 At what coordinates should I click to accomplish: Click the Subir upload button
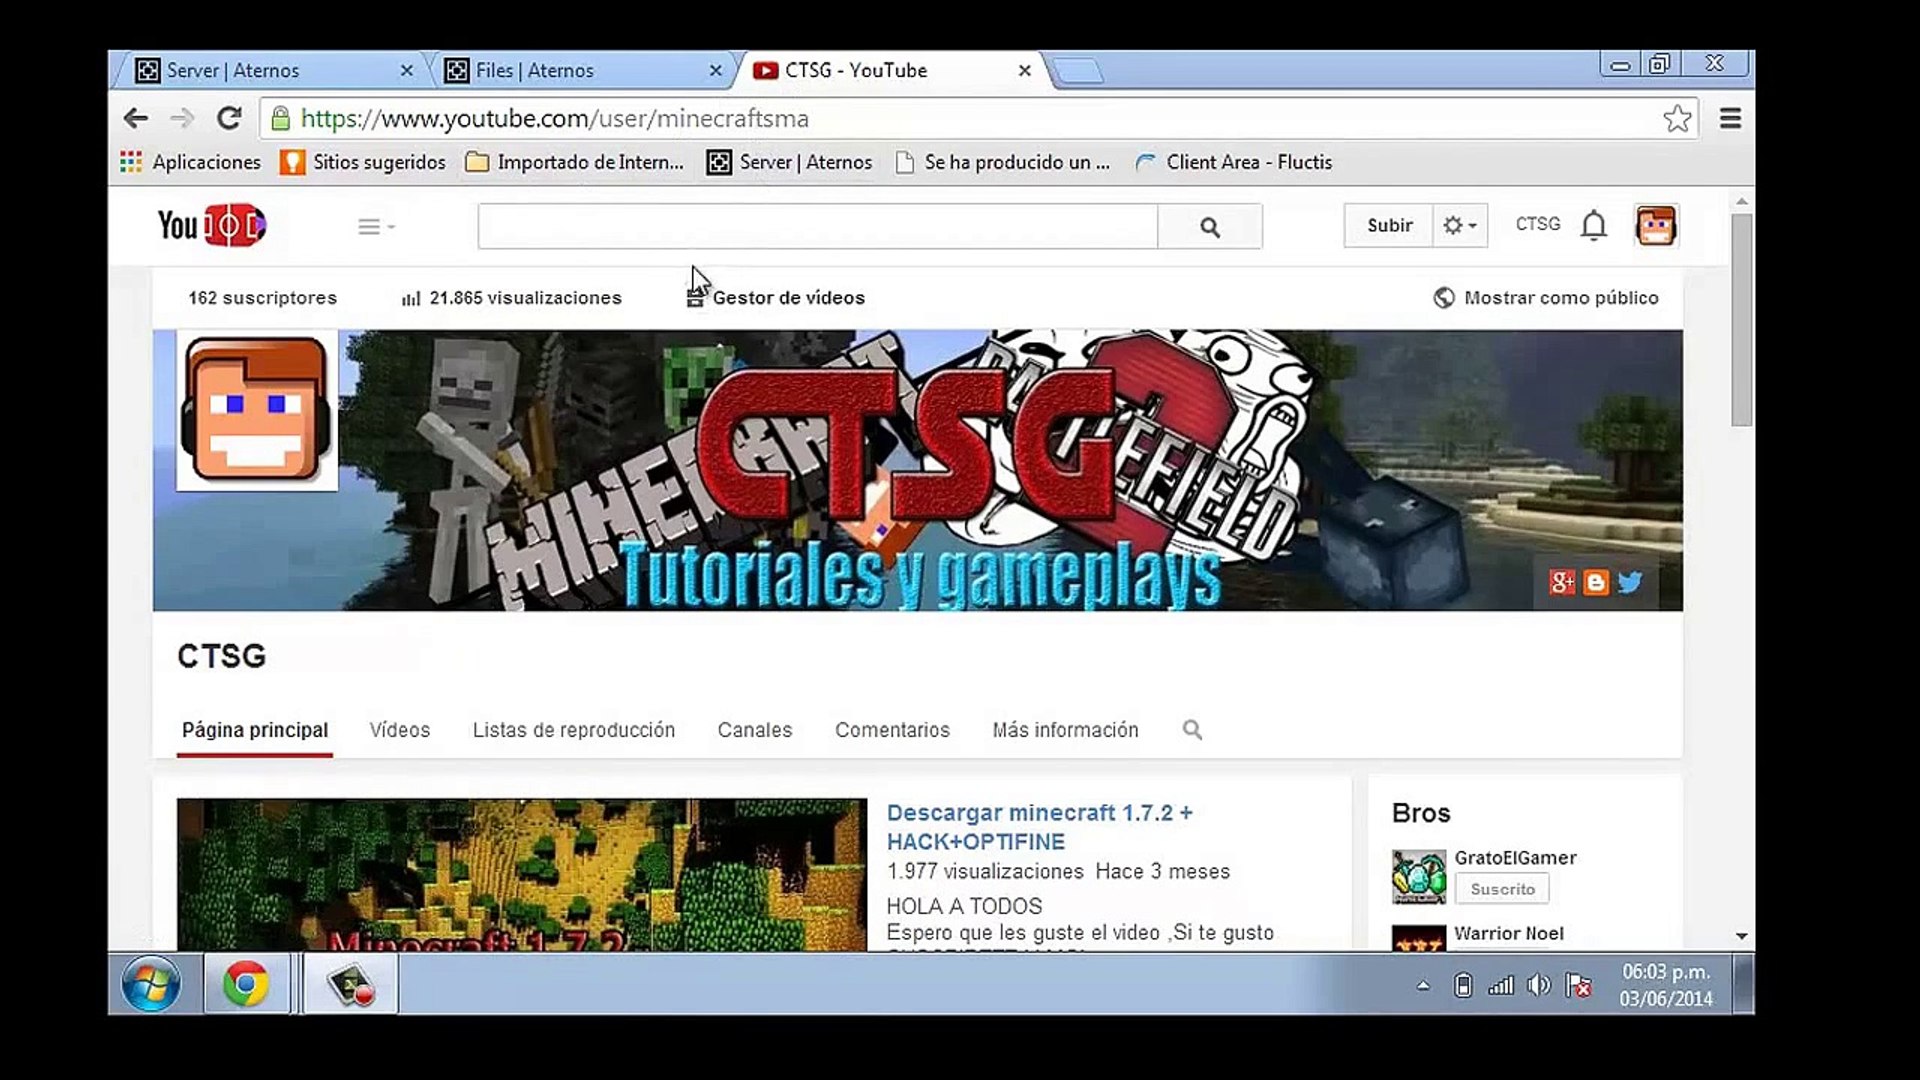(1389, 226)
